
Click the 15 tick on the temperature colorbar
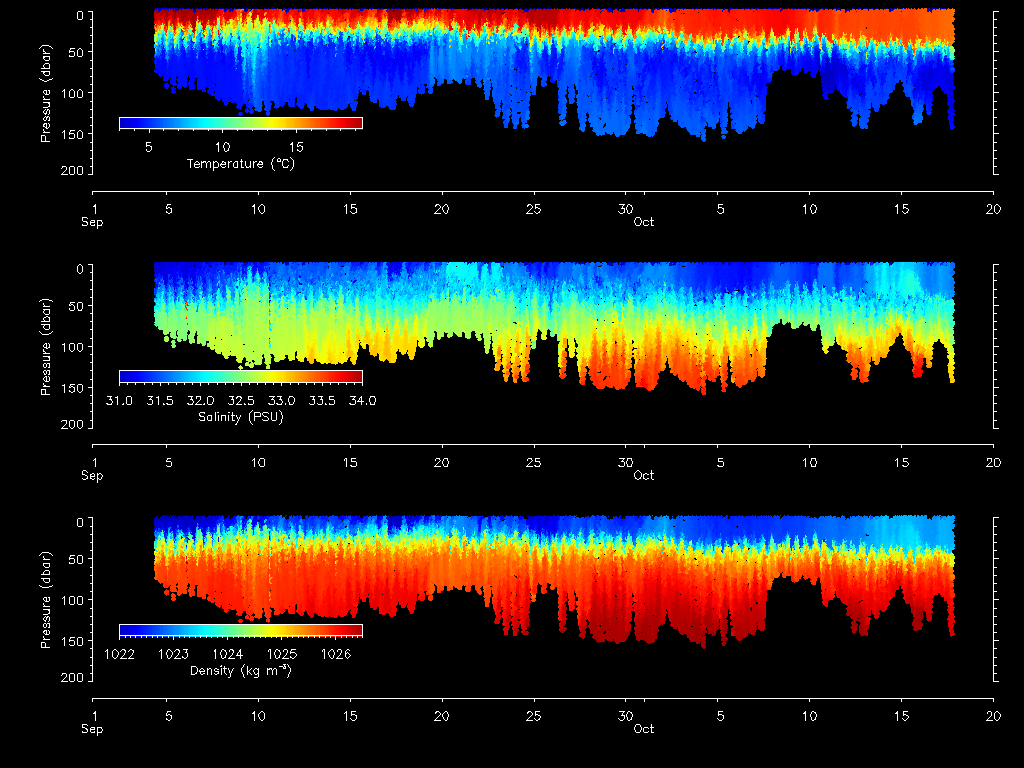296,147
